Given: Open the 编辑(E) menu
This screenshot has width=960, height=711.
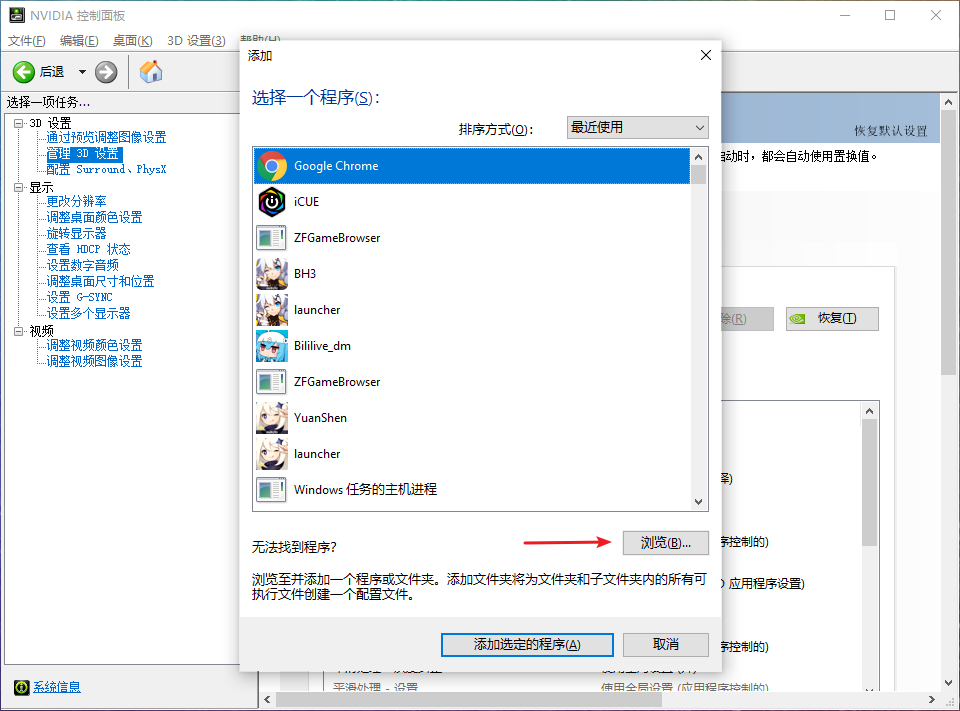Looking at the screenshot, I should tap(79, 41).
